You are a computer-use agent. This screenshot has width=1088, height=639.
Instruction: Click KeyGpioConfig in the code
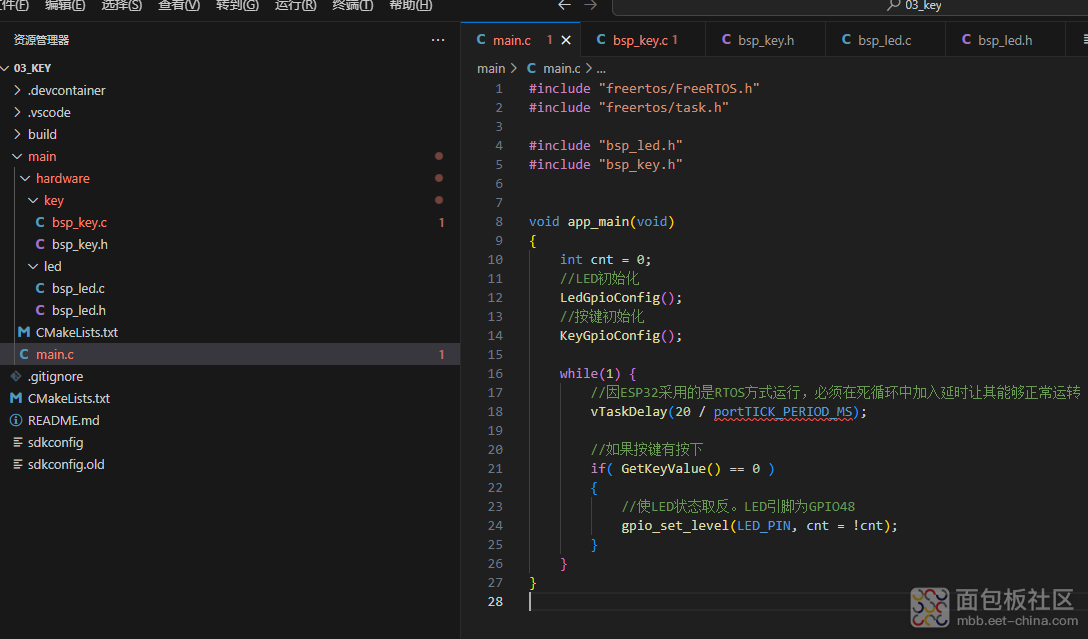(x=610, y=336)
